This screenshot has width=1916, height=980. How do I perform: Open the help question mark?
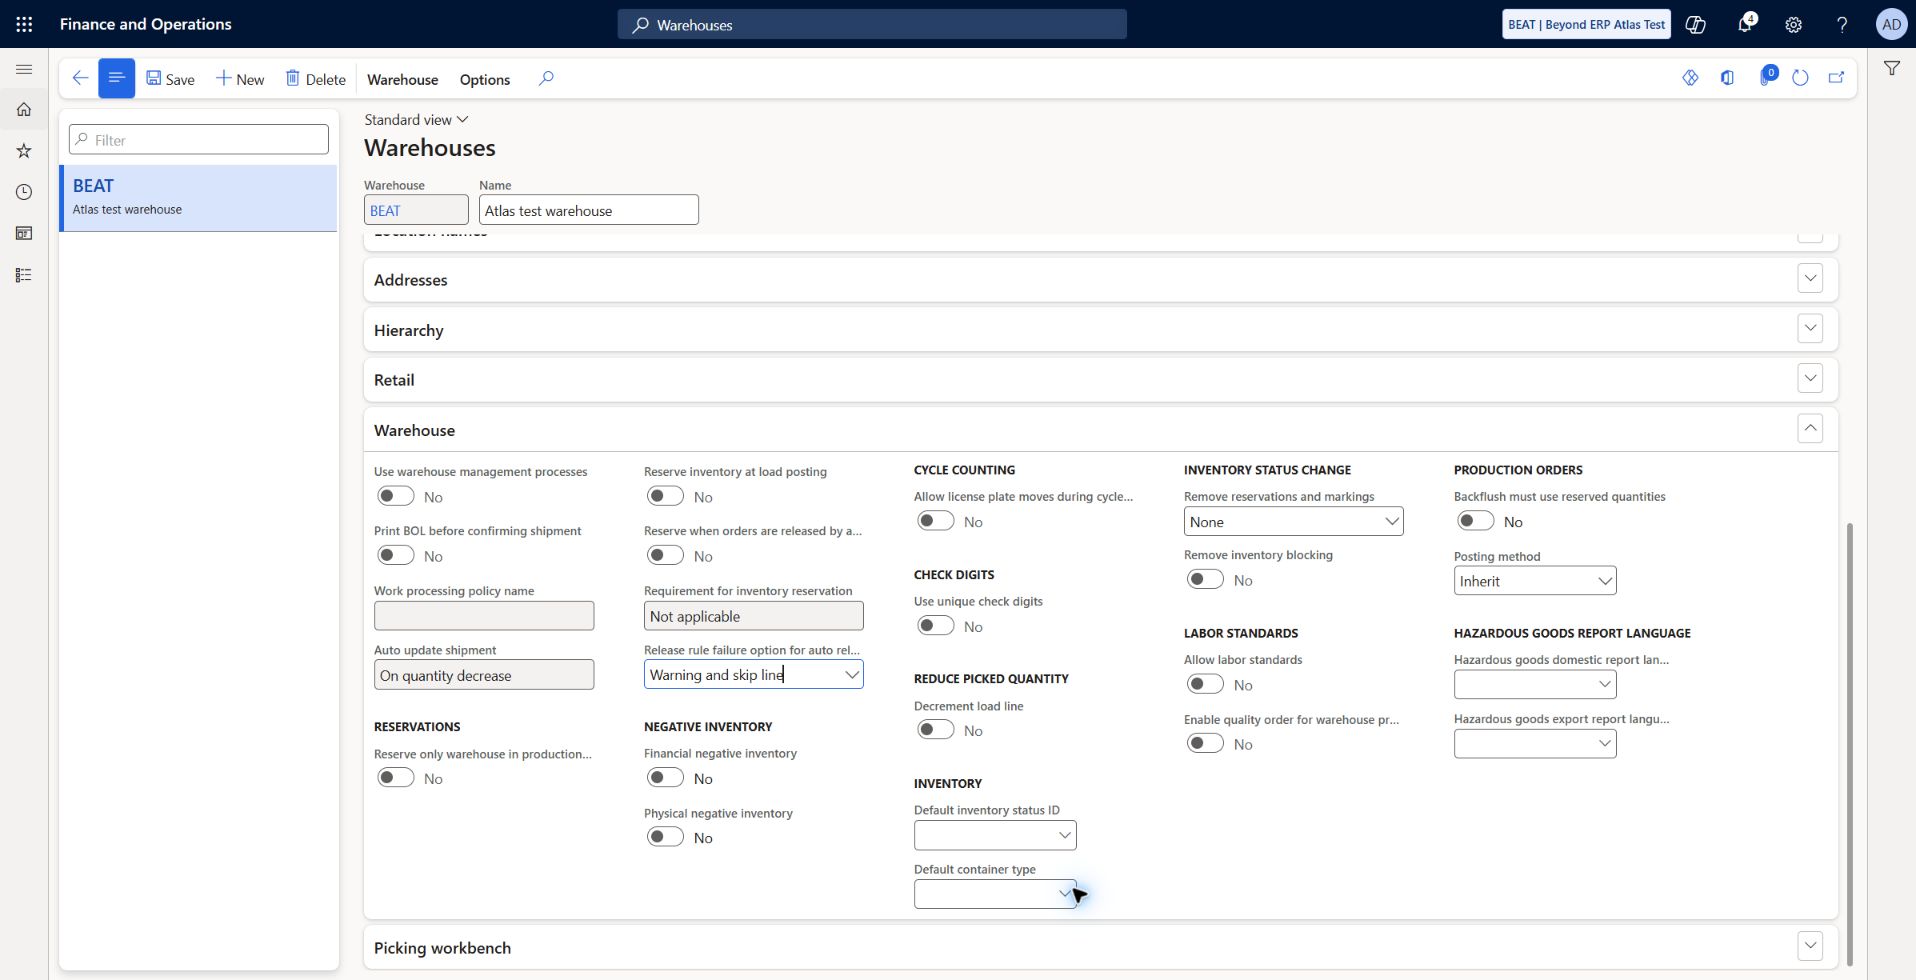[x=1842, y=25]
